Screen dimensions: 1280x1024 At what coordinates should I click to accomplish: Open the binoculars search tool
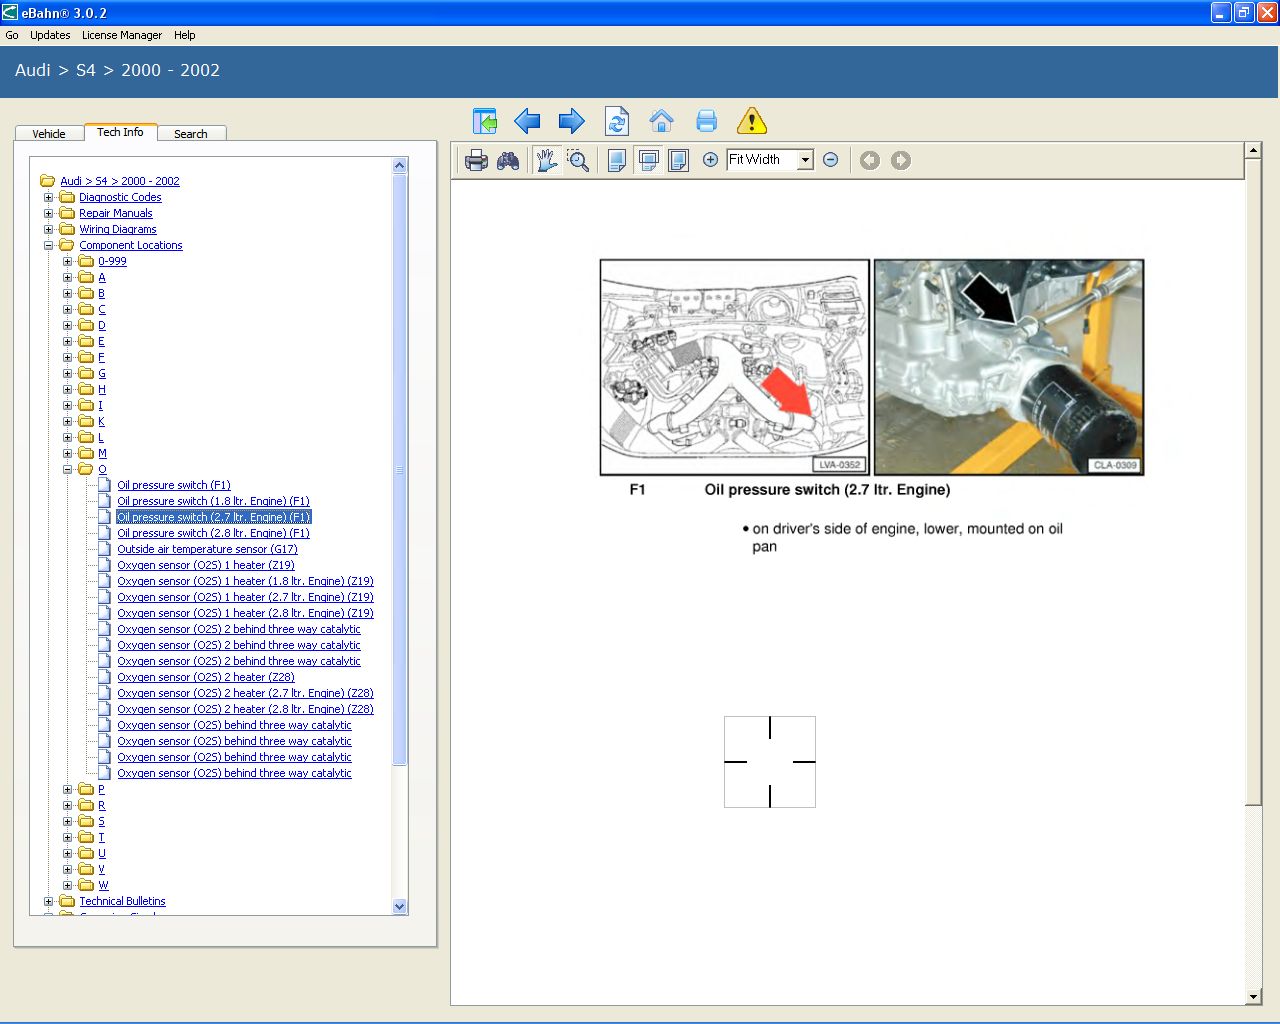(508, 160)
